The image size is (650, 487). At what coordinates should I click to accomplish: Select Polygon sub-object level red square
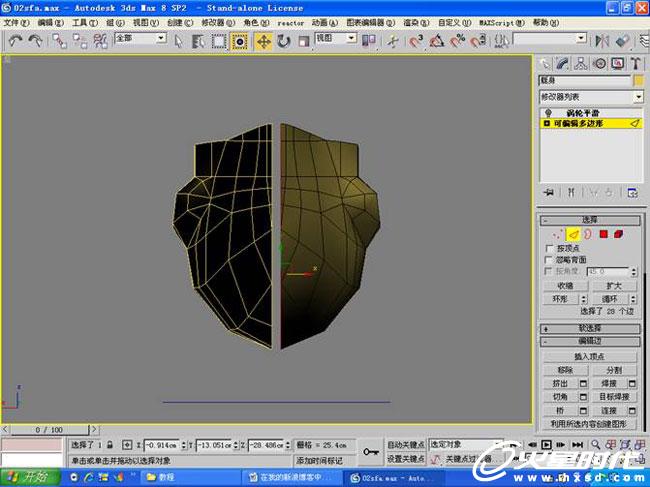pos(604,235)
